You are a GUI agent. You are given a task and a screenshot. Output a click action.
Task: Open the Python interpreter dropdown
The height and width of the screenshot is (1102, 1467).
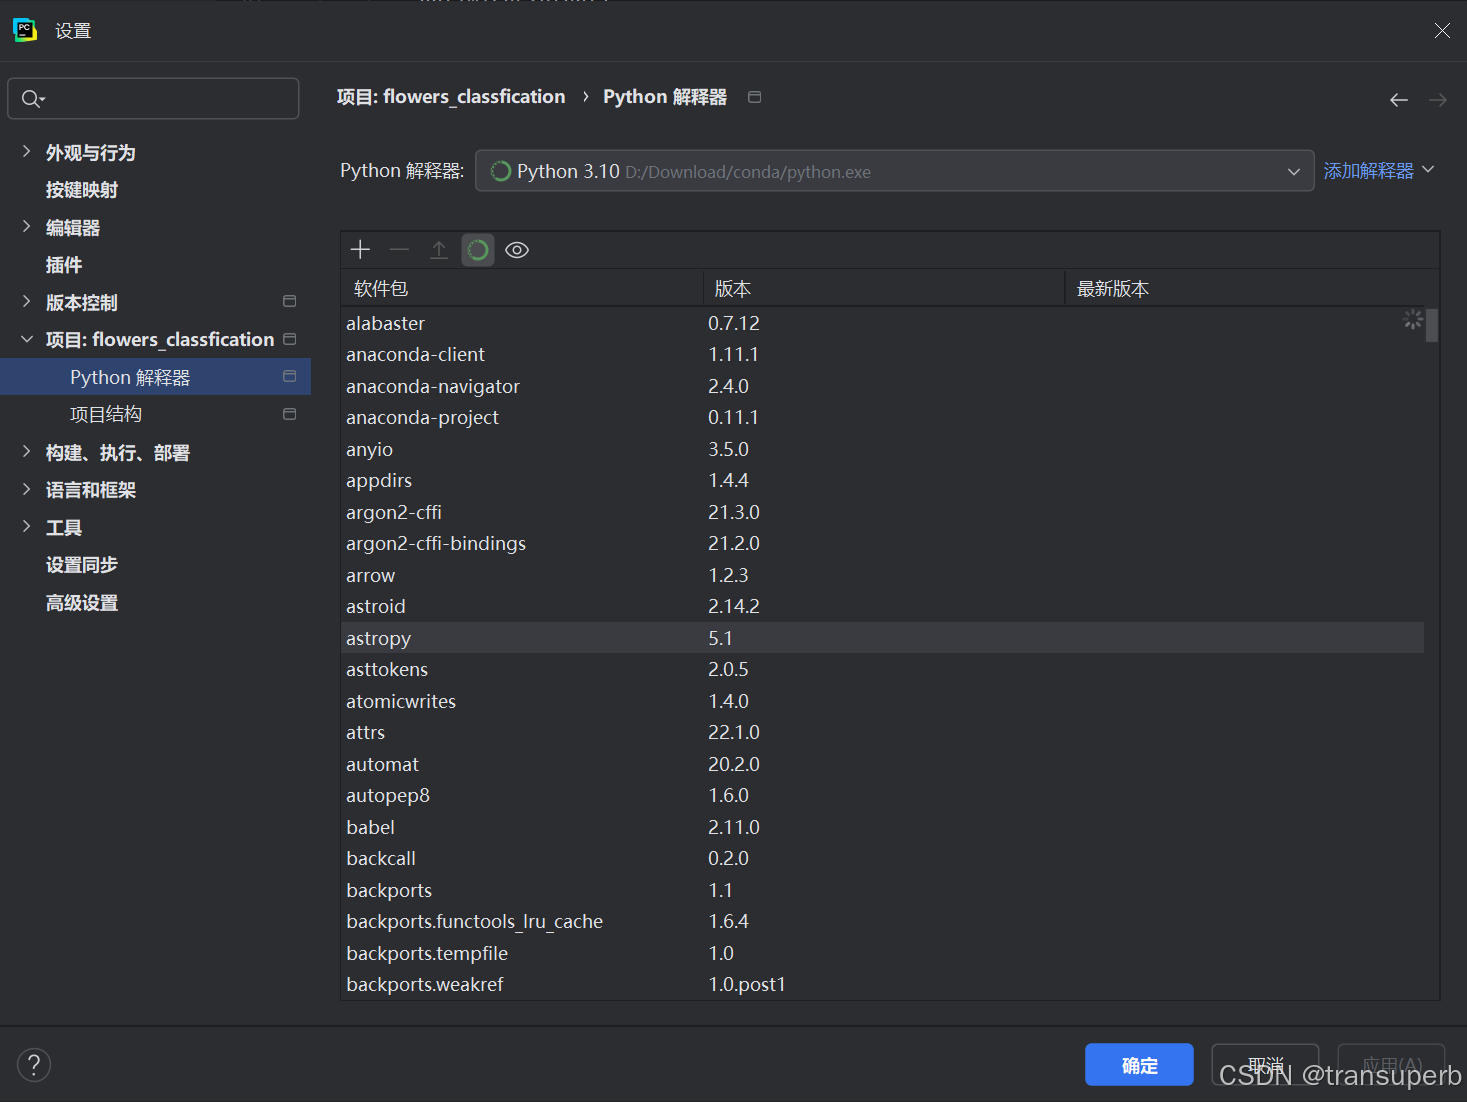coord(894,171)
